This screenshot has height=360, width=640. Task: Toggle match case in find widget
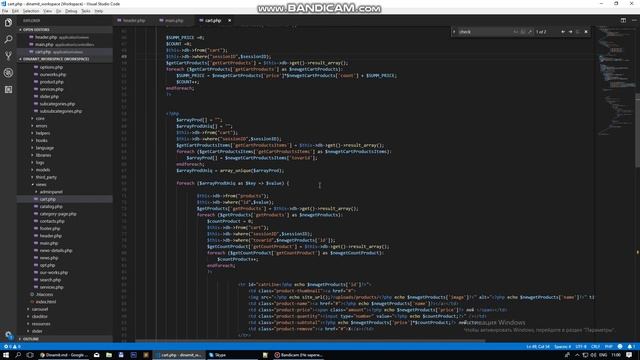click(x=516, y=32)
